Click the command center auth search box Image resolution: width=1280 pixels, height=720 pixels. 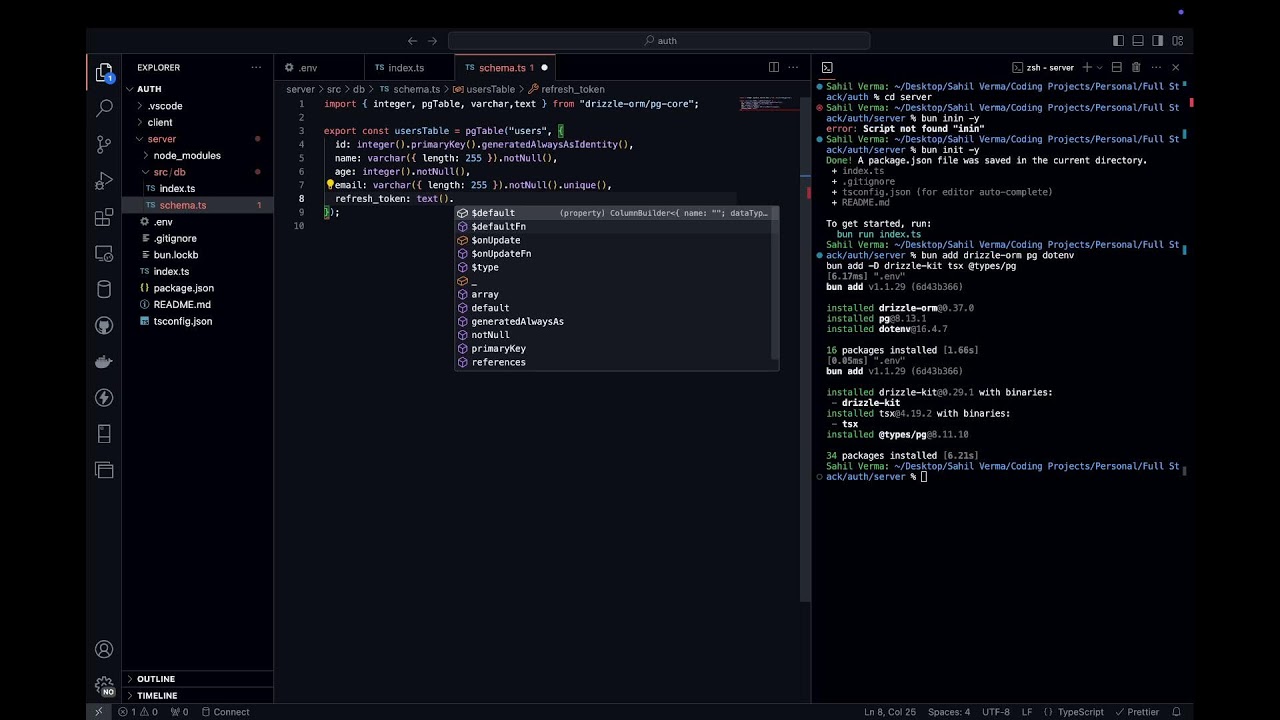click(659, 41)
